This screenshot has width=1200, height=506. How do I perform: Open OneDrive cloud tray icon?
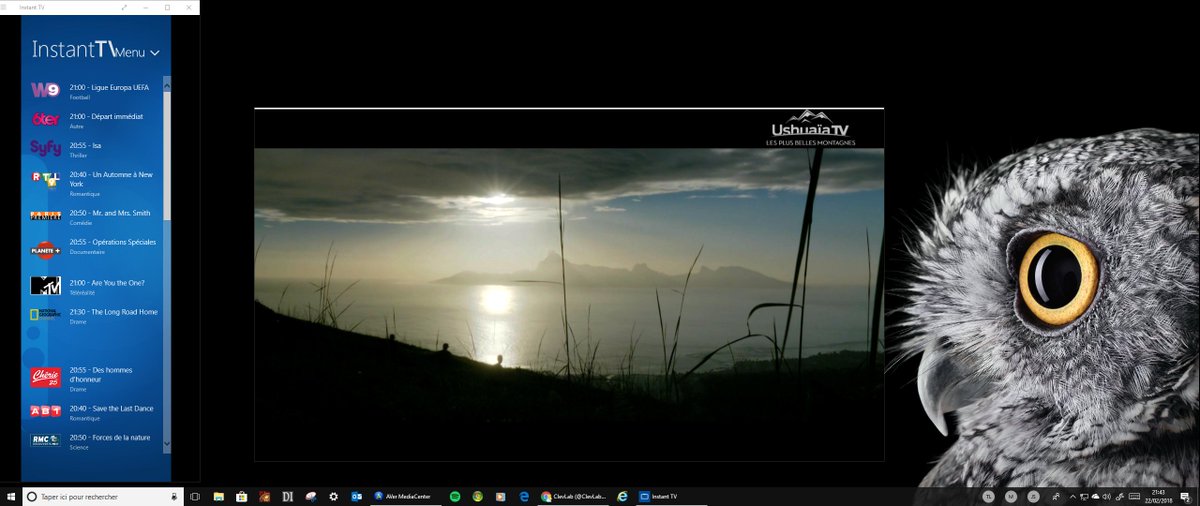pos(1096,496)
